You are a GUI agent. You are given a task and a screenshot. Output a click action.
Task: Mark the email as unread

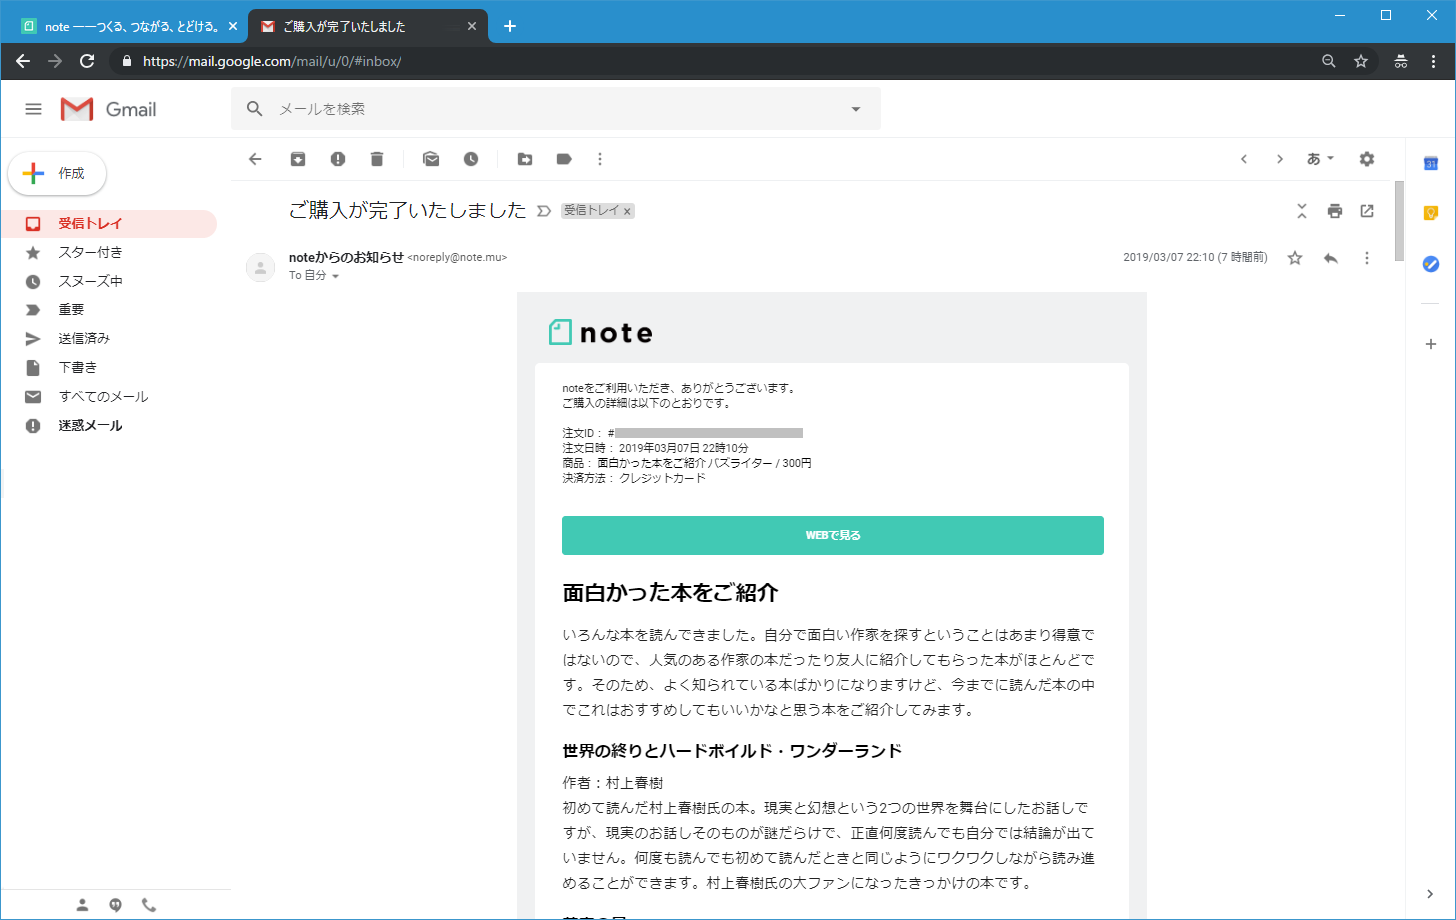(431, 159)
